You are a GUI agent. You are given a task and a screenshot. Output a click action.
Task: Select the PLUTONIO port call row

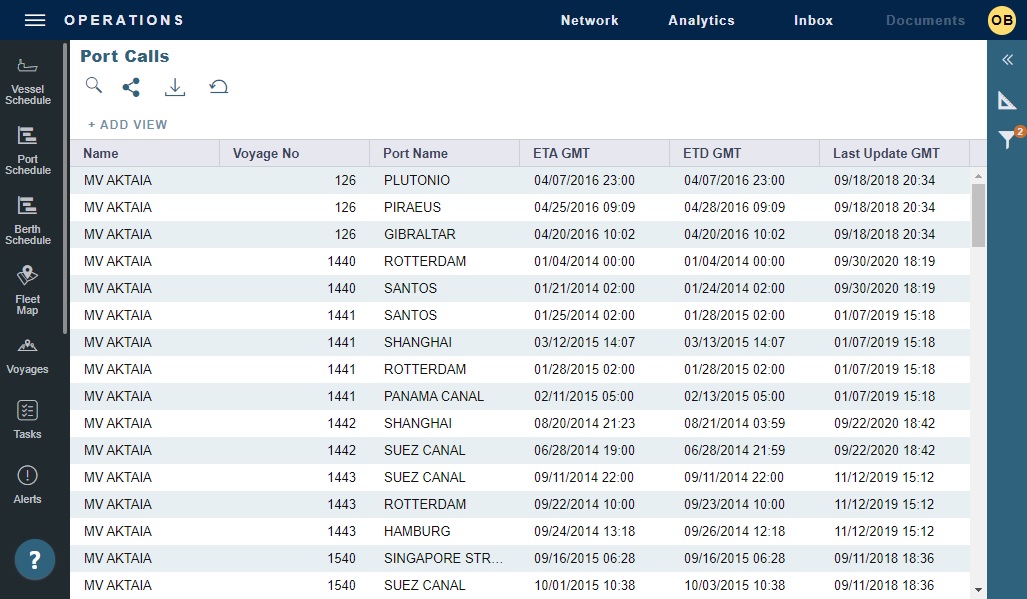417,181
